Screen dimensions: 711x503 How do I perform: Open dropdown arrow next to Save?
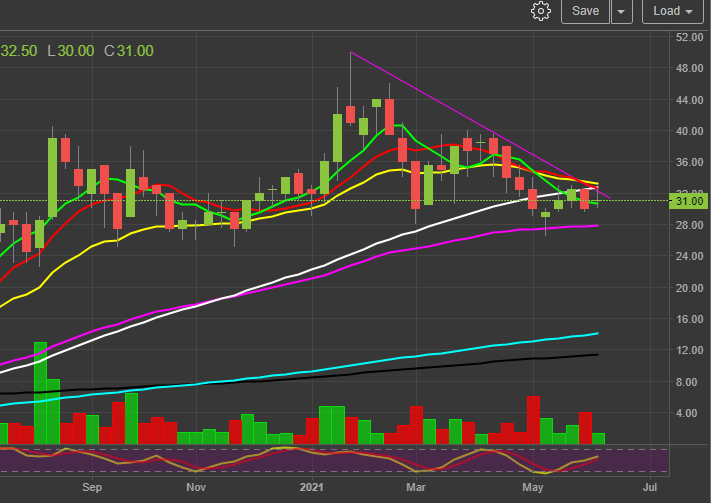tap(622, 11)
